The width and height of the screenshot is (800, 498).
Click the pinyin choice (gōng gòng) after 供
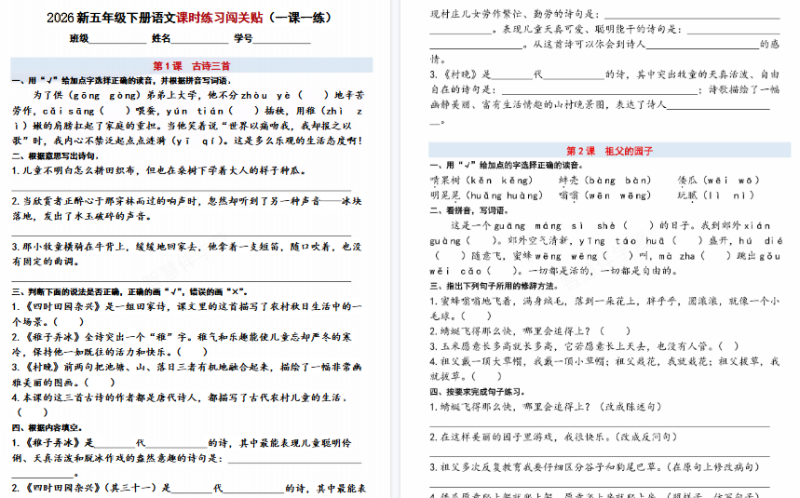pyautogui.click(x=104, y=95)
